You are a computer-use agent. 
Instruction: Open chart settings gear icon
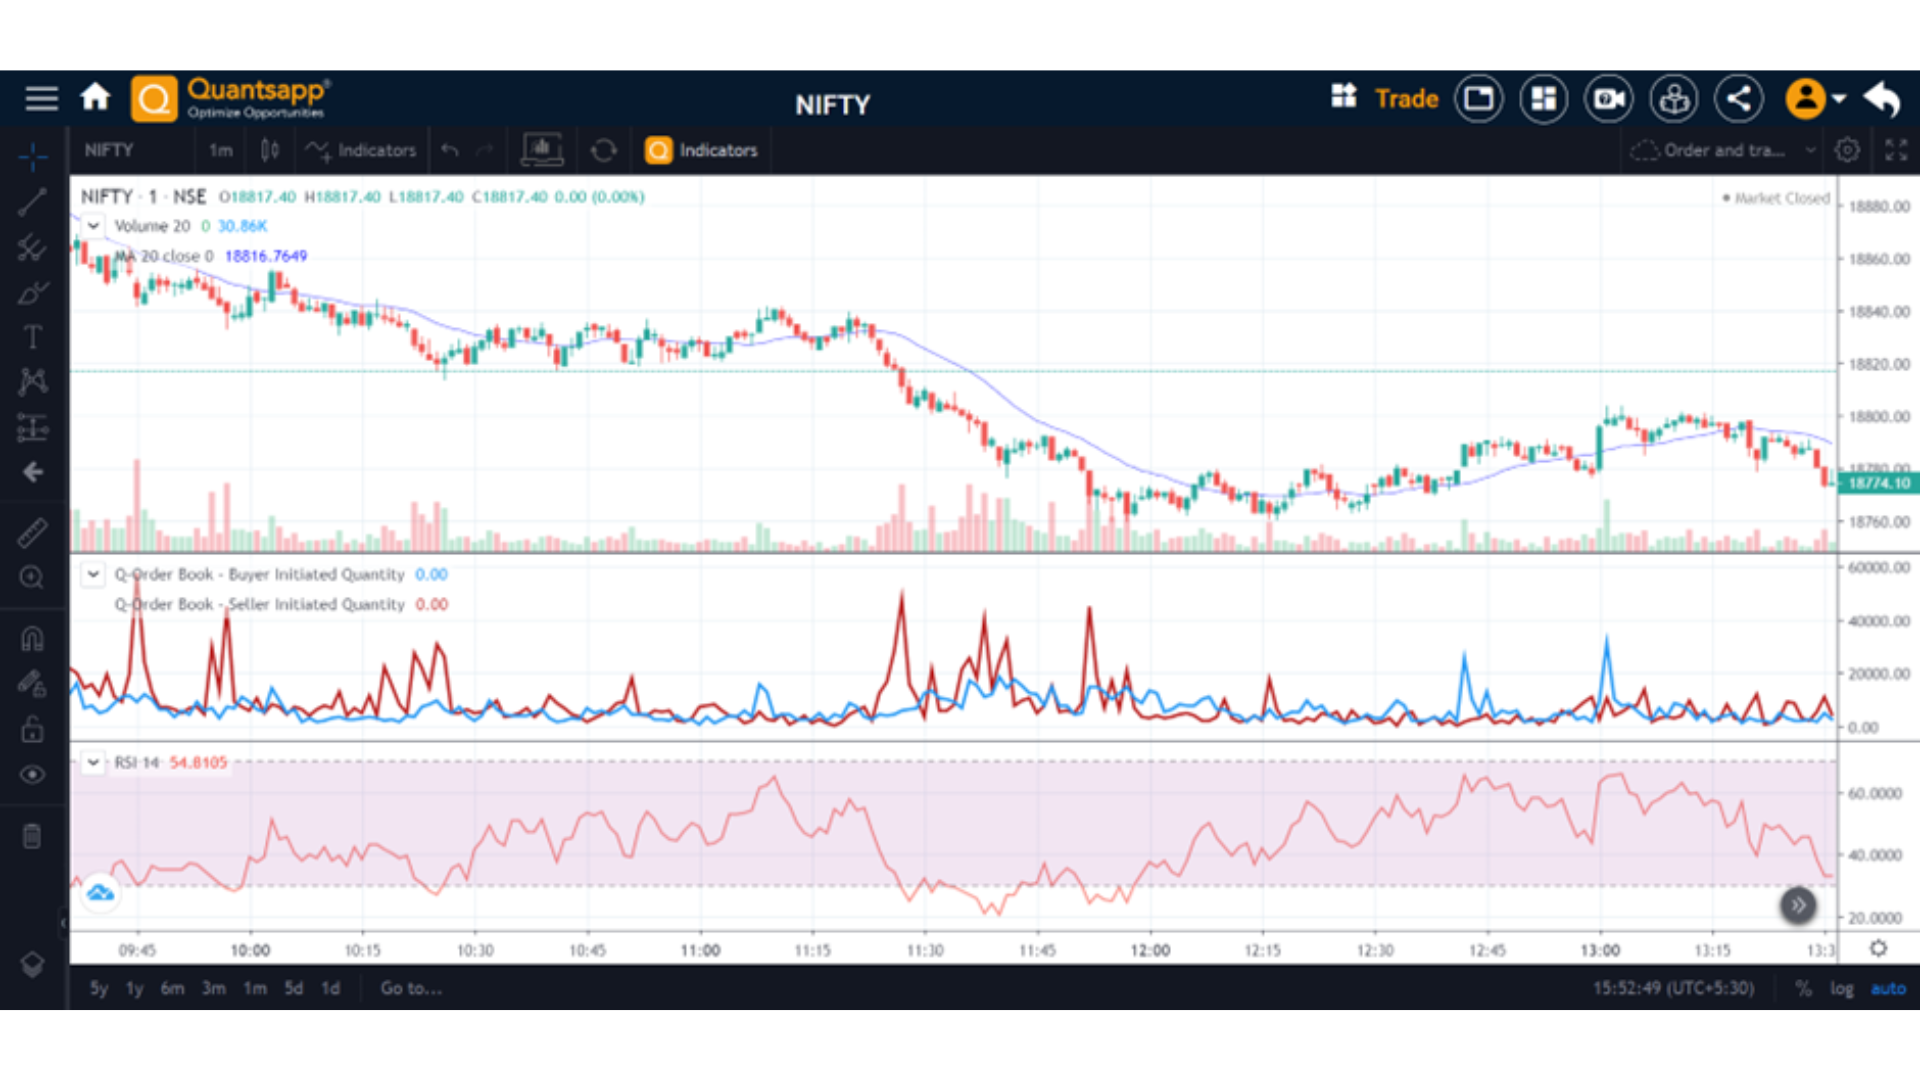click(x=1847, y=150)
